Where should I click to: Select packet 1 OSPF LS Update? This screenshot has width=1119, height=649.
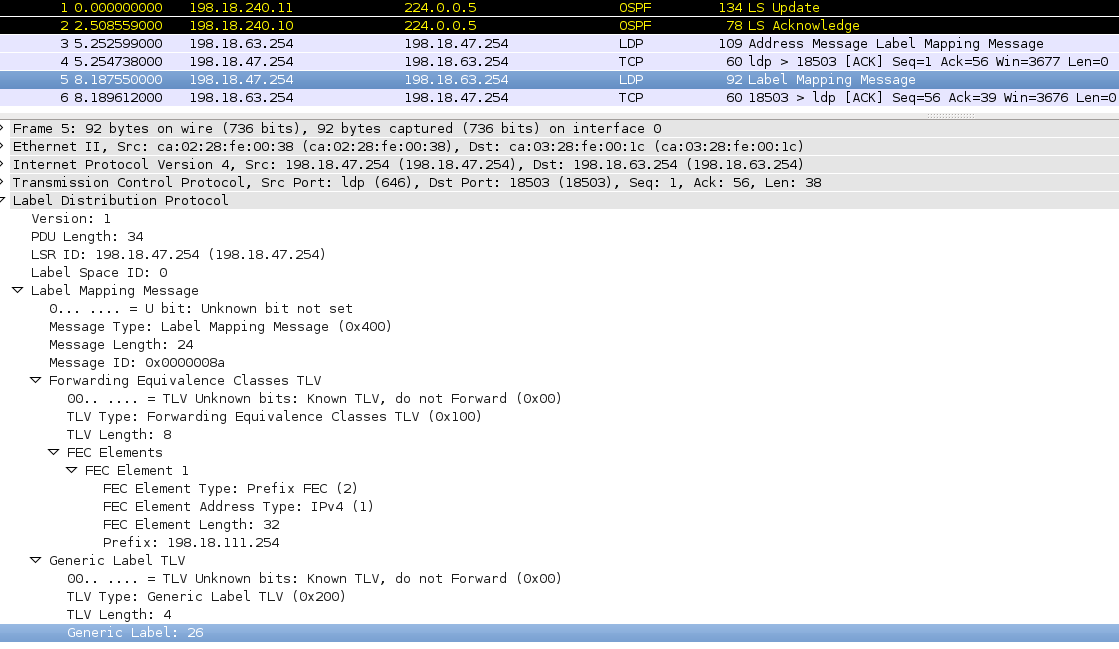(500, 8)
